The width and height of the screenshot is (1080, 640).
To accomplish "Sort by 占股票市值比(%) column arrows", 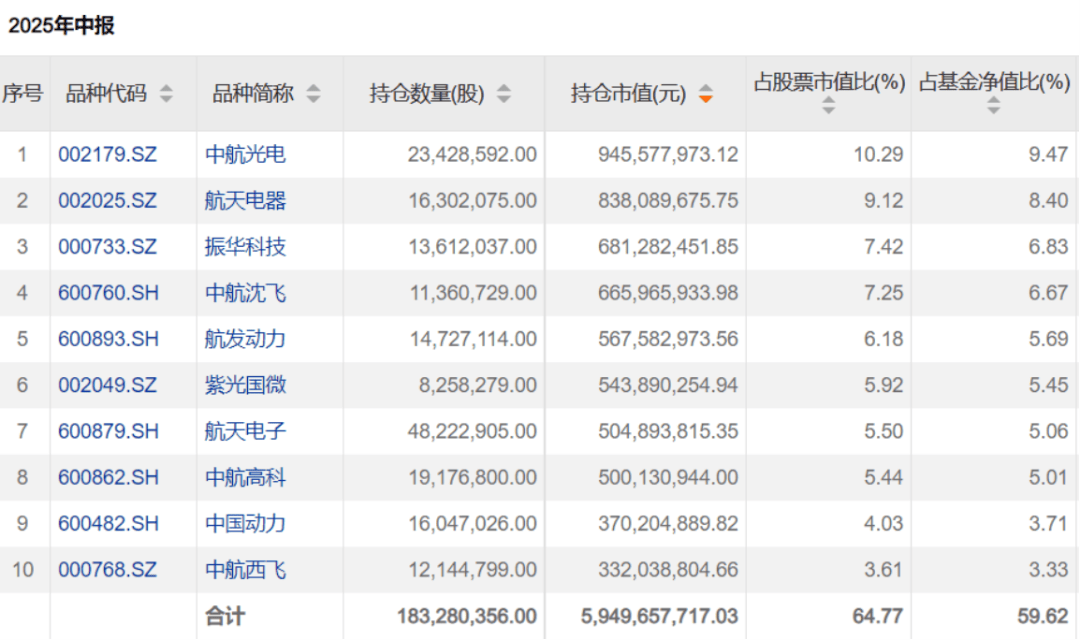I will click(x=829, y=105).
